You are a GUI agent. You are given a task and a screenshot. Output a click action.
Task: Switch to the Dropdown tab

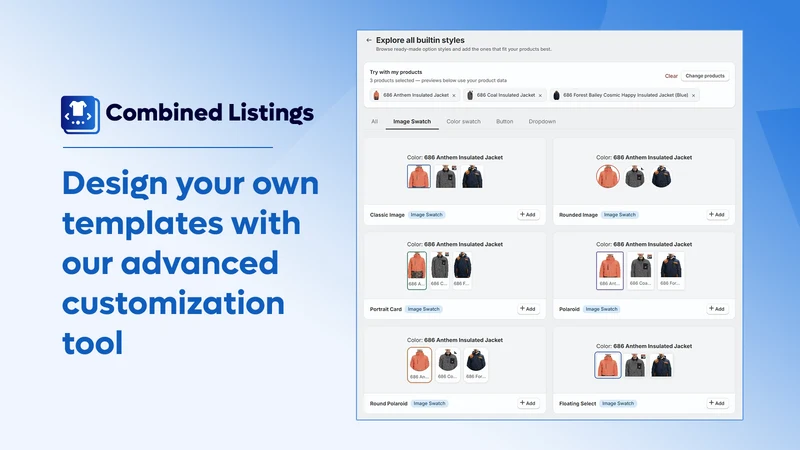click(542, 121)
